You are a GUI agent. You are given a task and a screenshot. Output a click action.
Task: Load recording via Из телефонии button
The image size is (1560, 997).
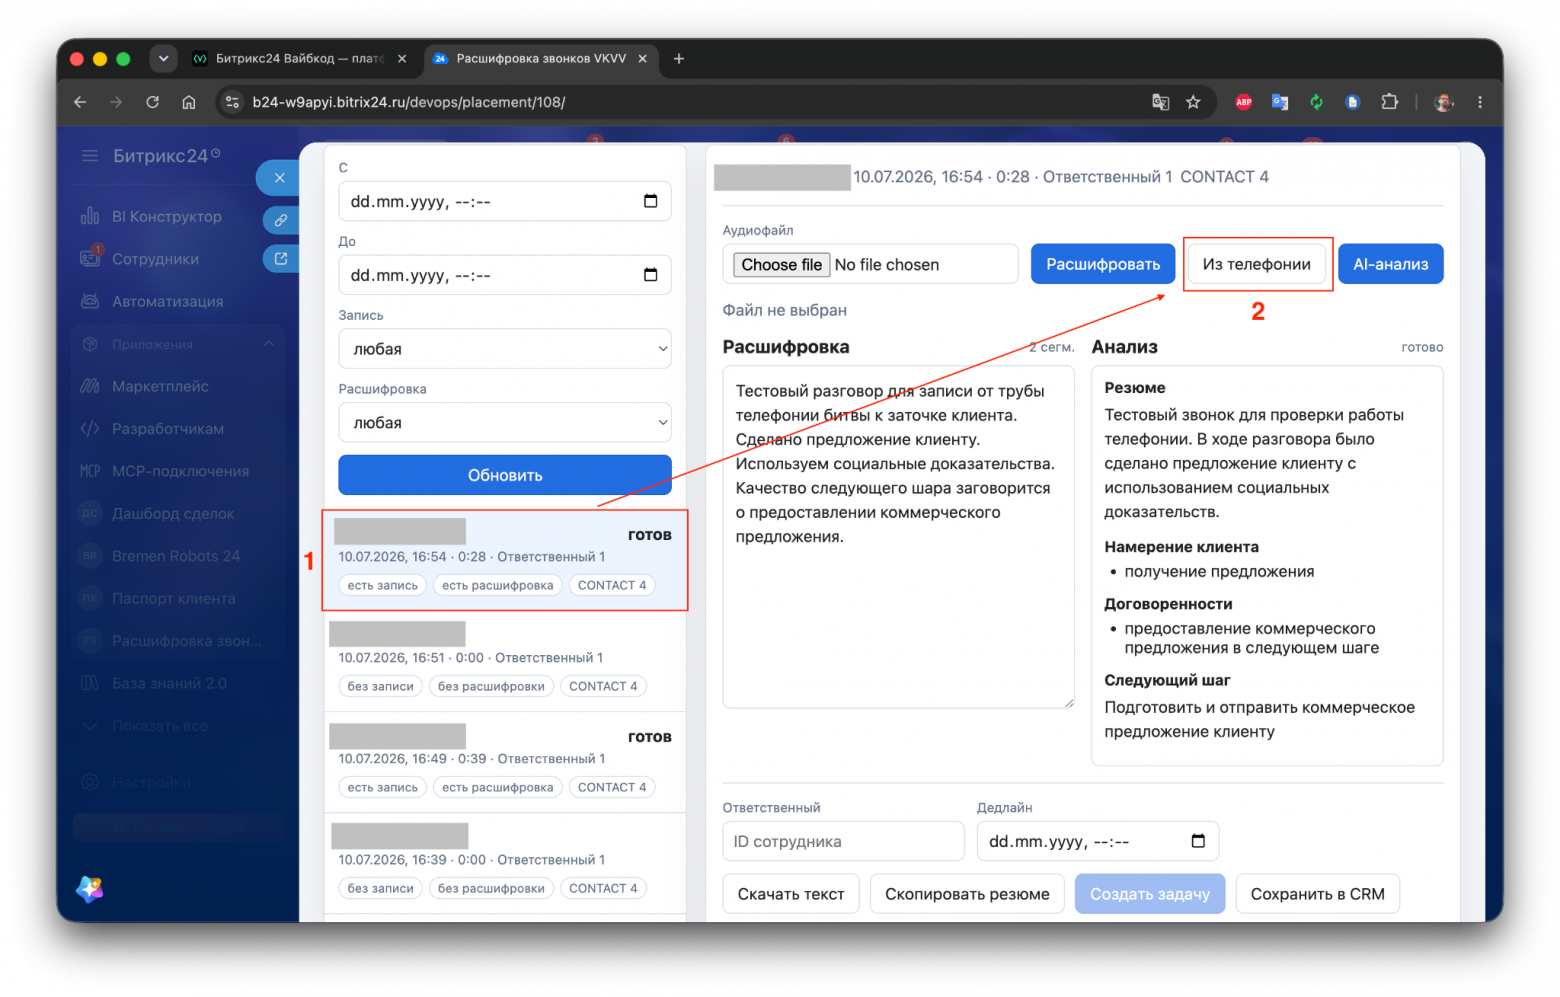[1256, 264]
